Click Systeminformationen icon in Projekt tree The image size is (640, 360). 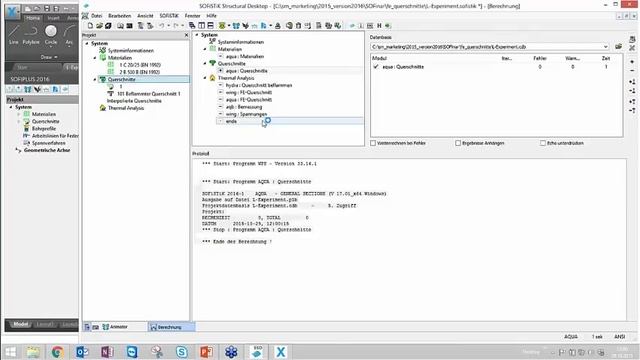(103, 50)
